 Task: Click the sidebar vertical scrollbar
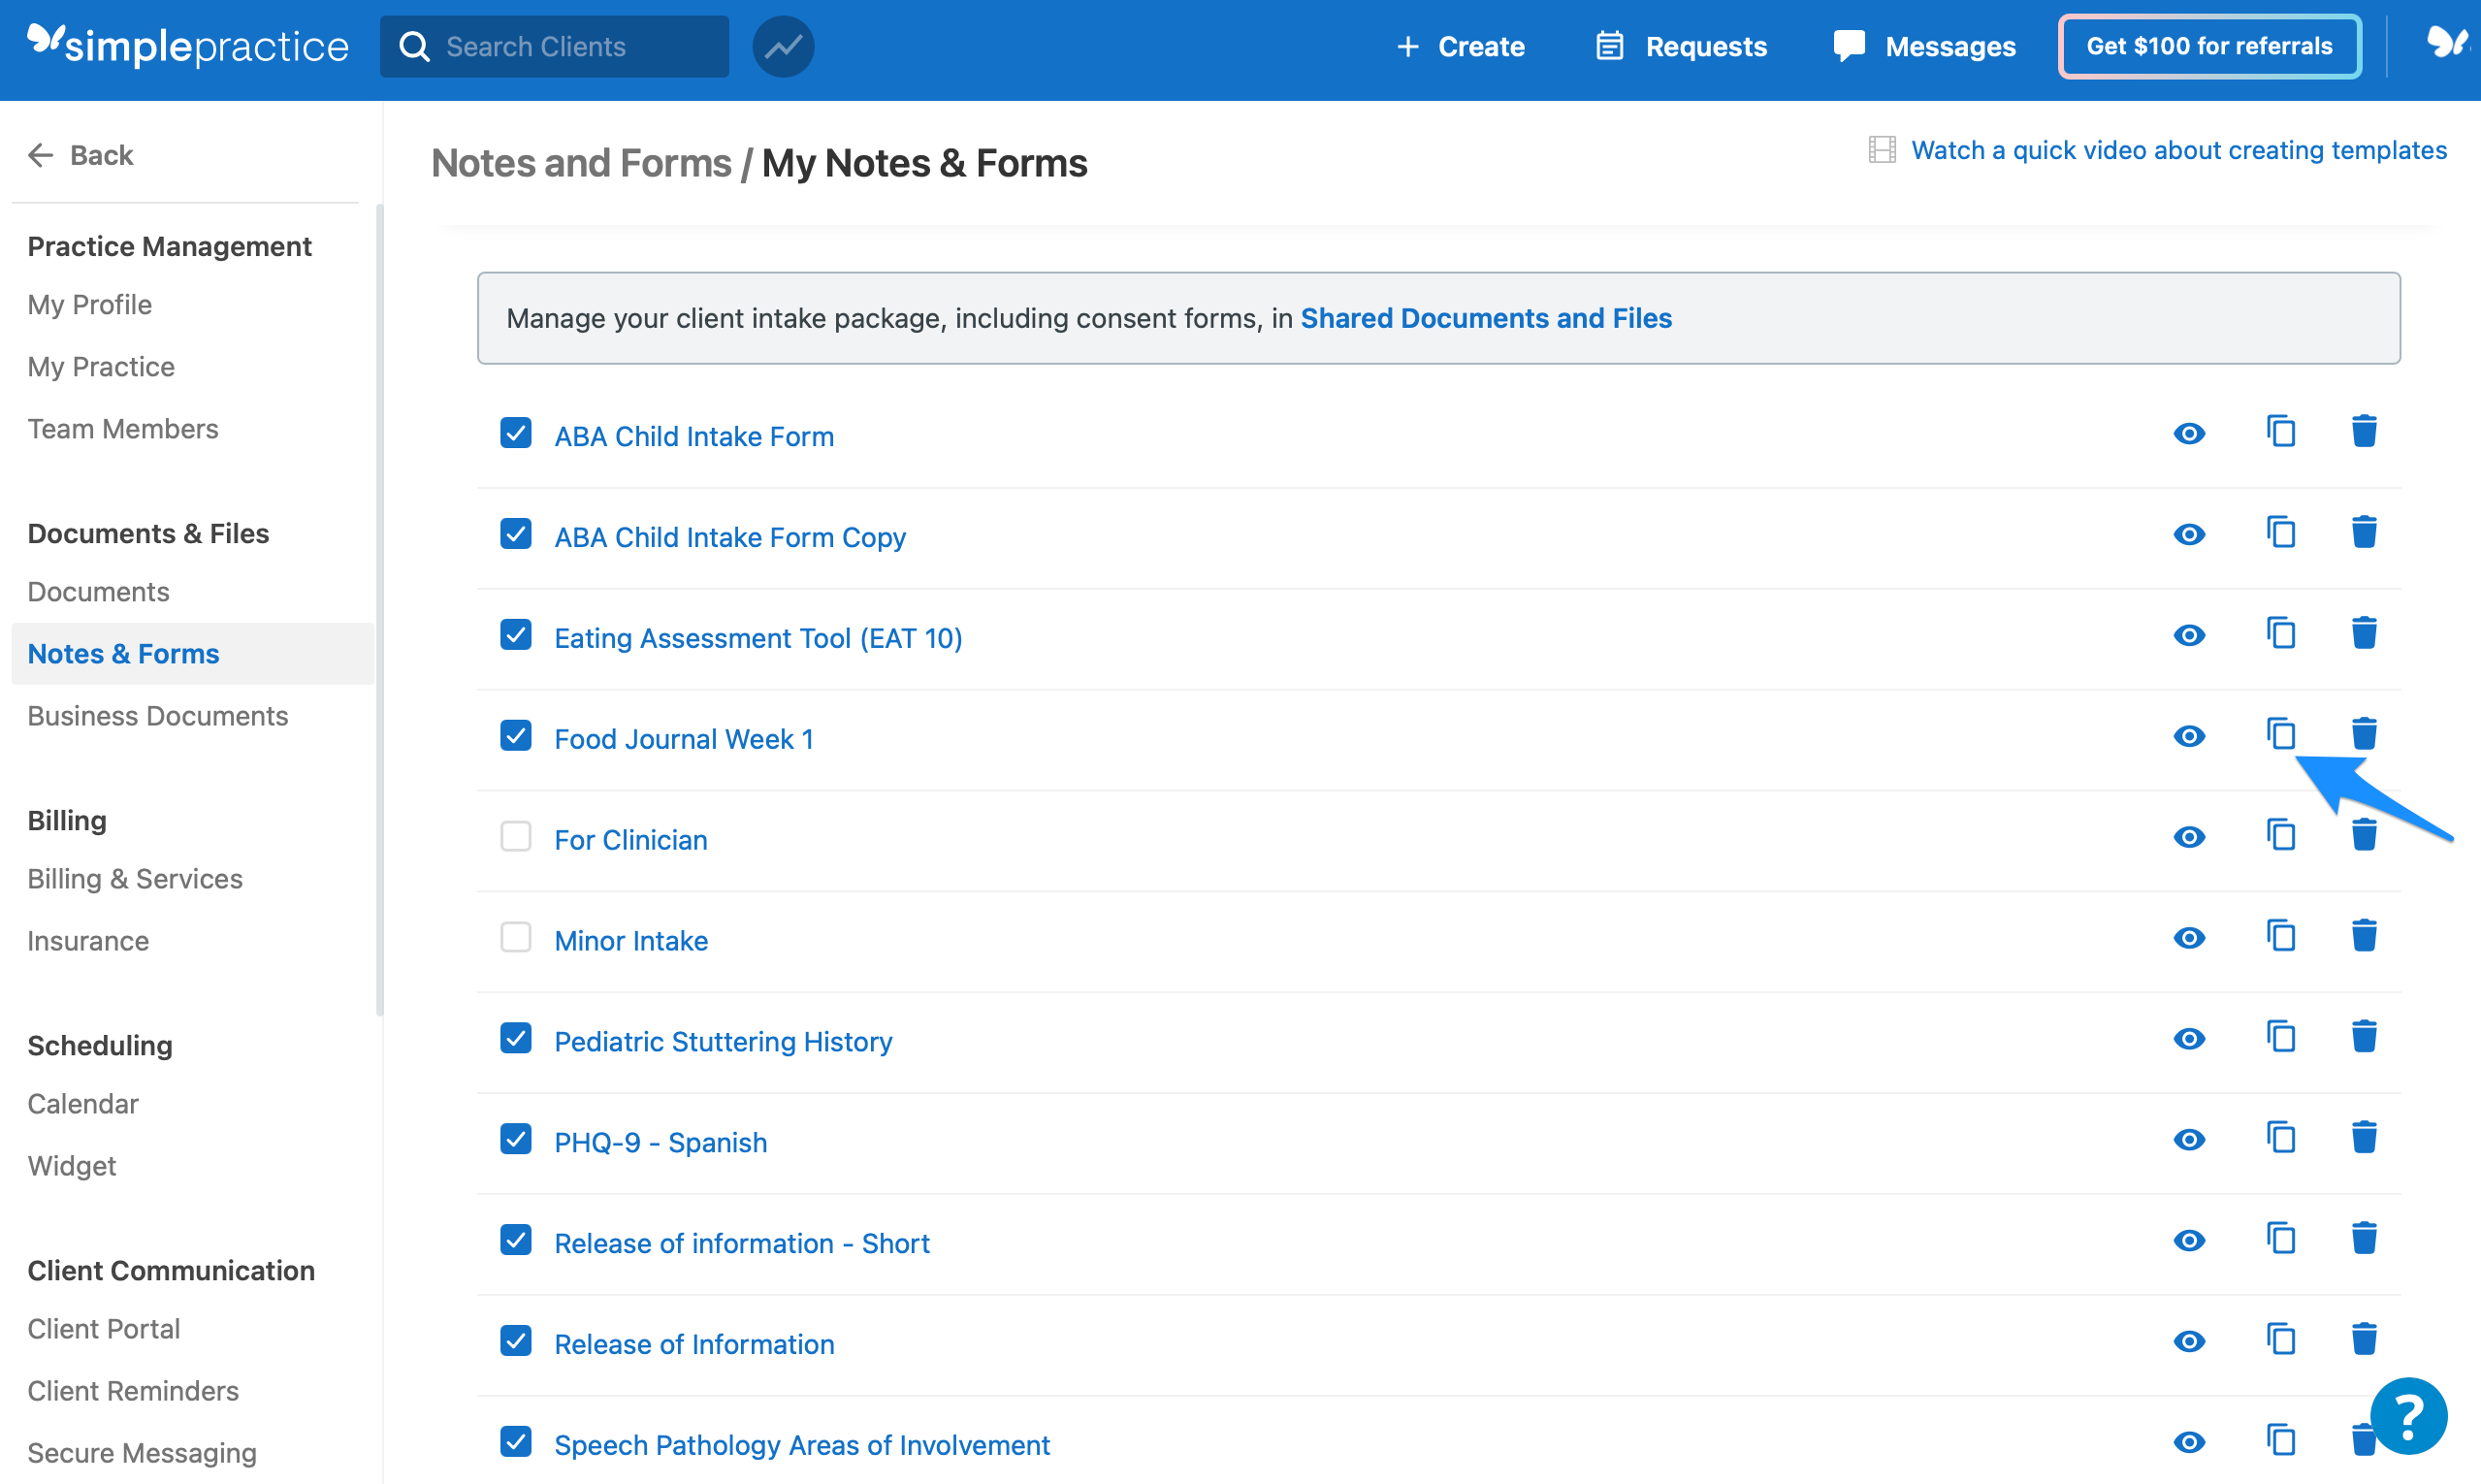(x=379, y=610)
